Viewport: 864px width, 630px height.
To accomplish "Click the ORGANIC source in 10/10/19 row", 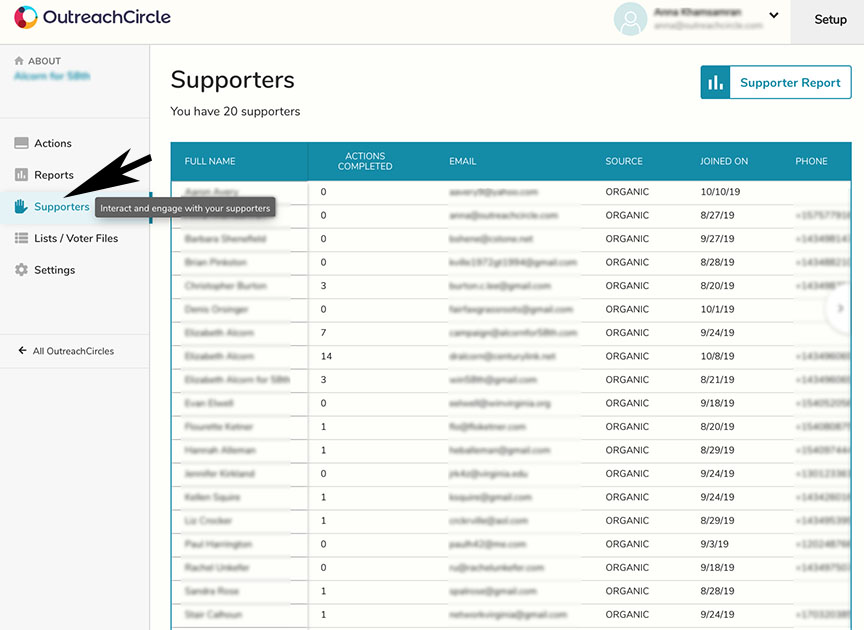I will pyautogui.click(x=627, y=192).
